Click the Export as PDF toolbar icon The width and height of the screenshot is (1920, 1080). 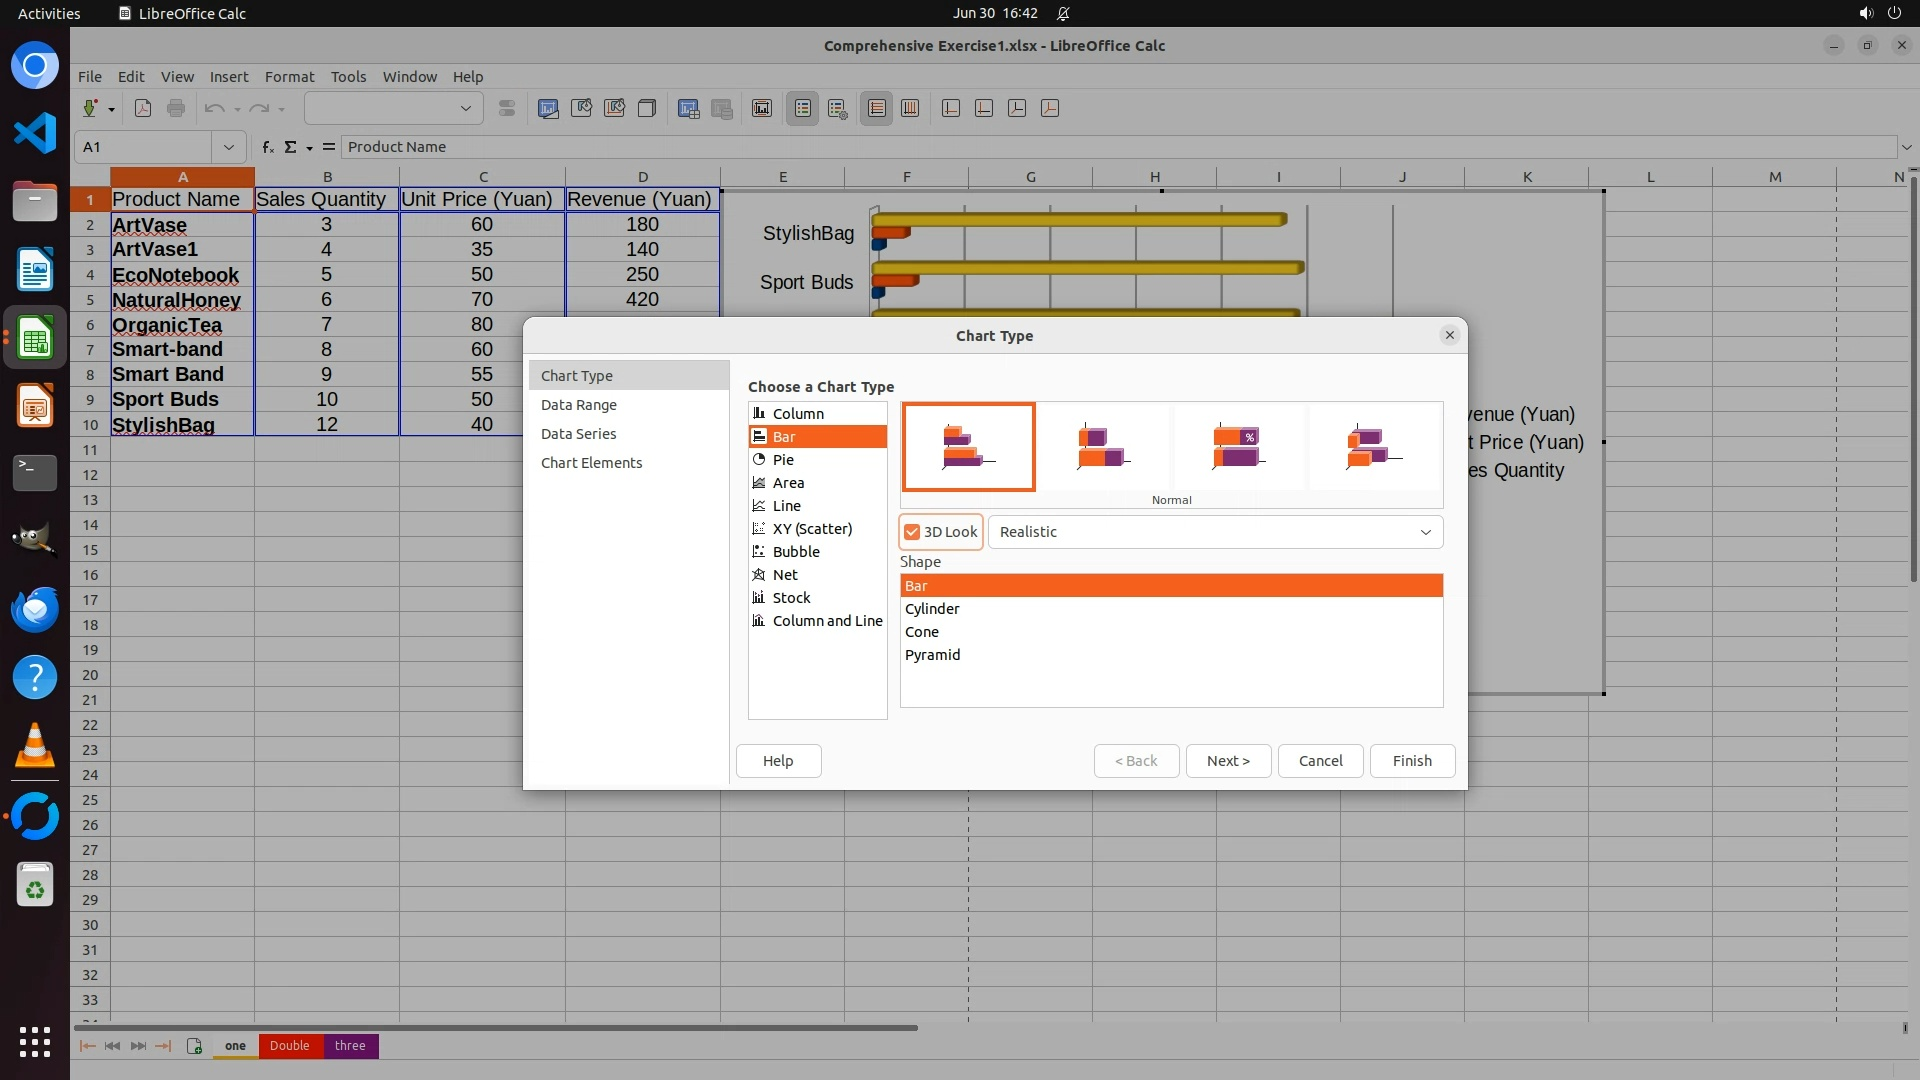click(x=143, y=109)
